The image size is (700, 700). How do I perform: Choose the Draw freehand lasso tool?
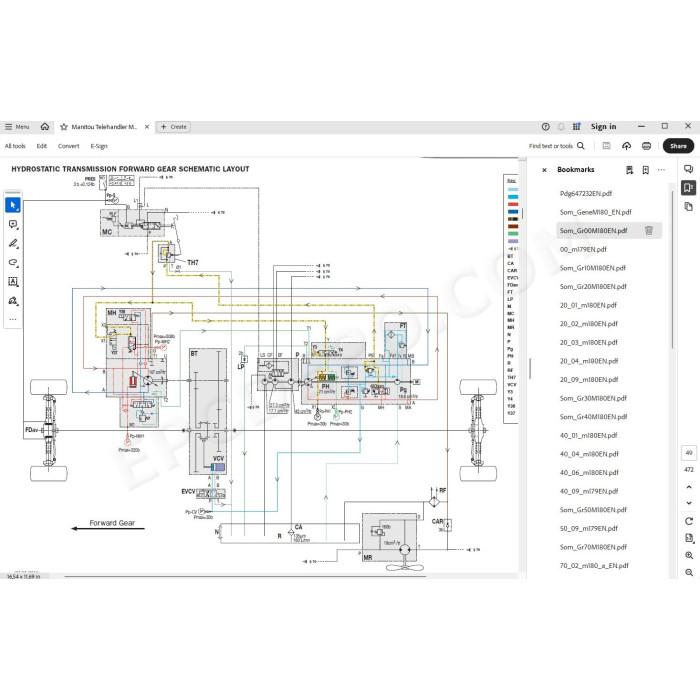[13, 262]
